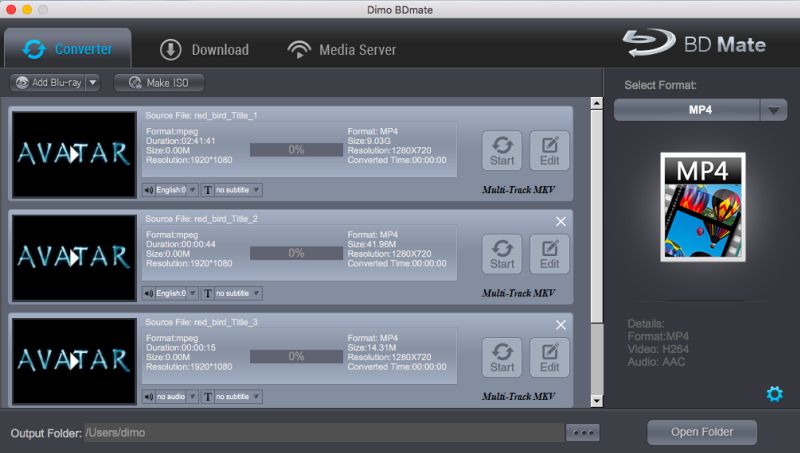This screenshot has width=800, height=453.
Task: Open format settings with the blue gear icon
Action: click(x=774, y=394)
